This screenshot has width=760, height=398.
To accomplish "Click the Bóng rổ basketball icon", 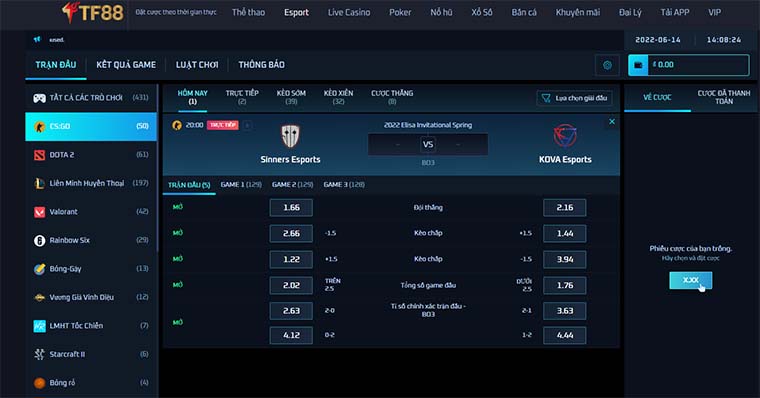I will (x=39, y=383).
